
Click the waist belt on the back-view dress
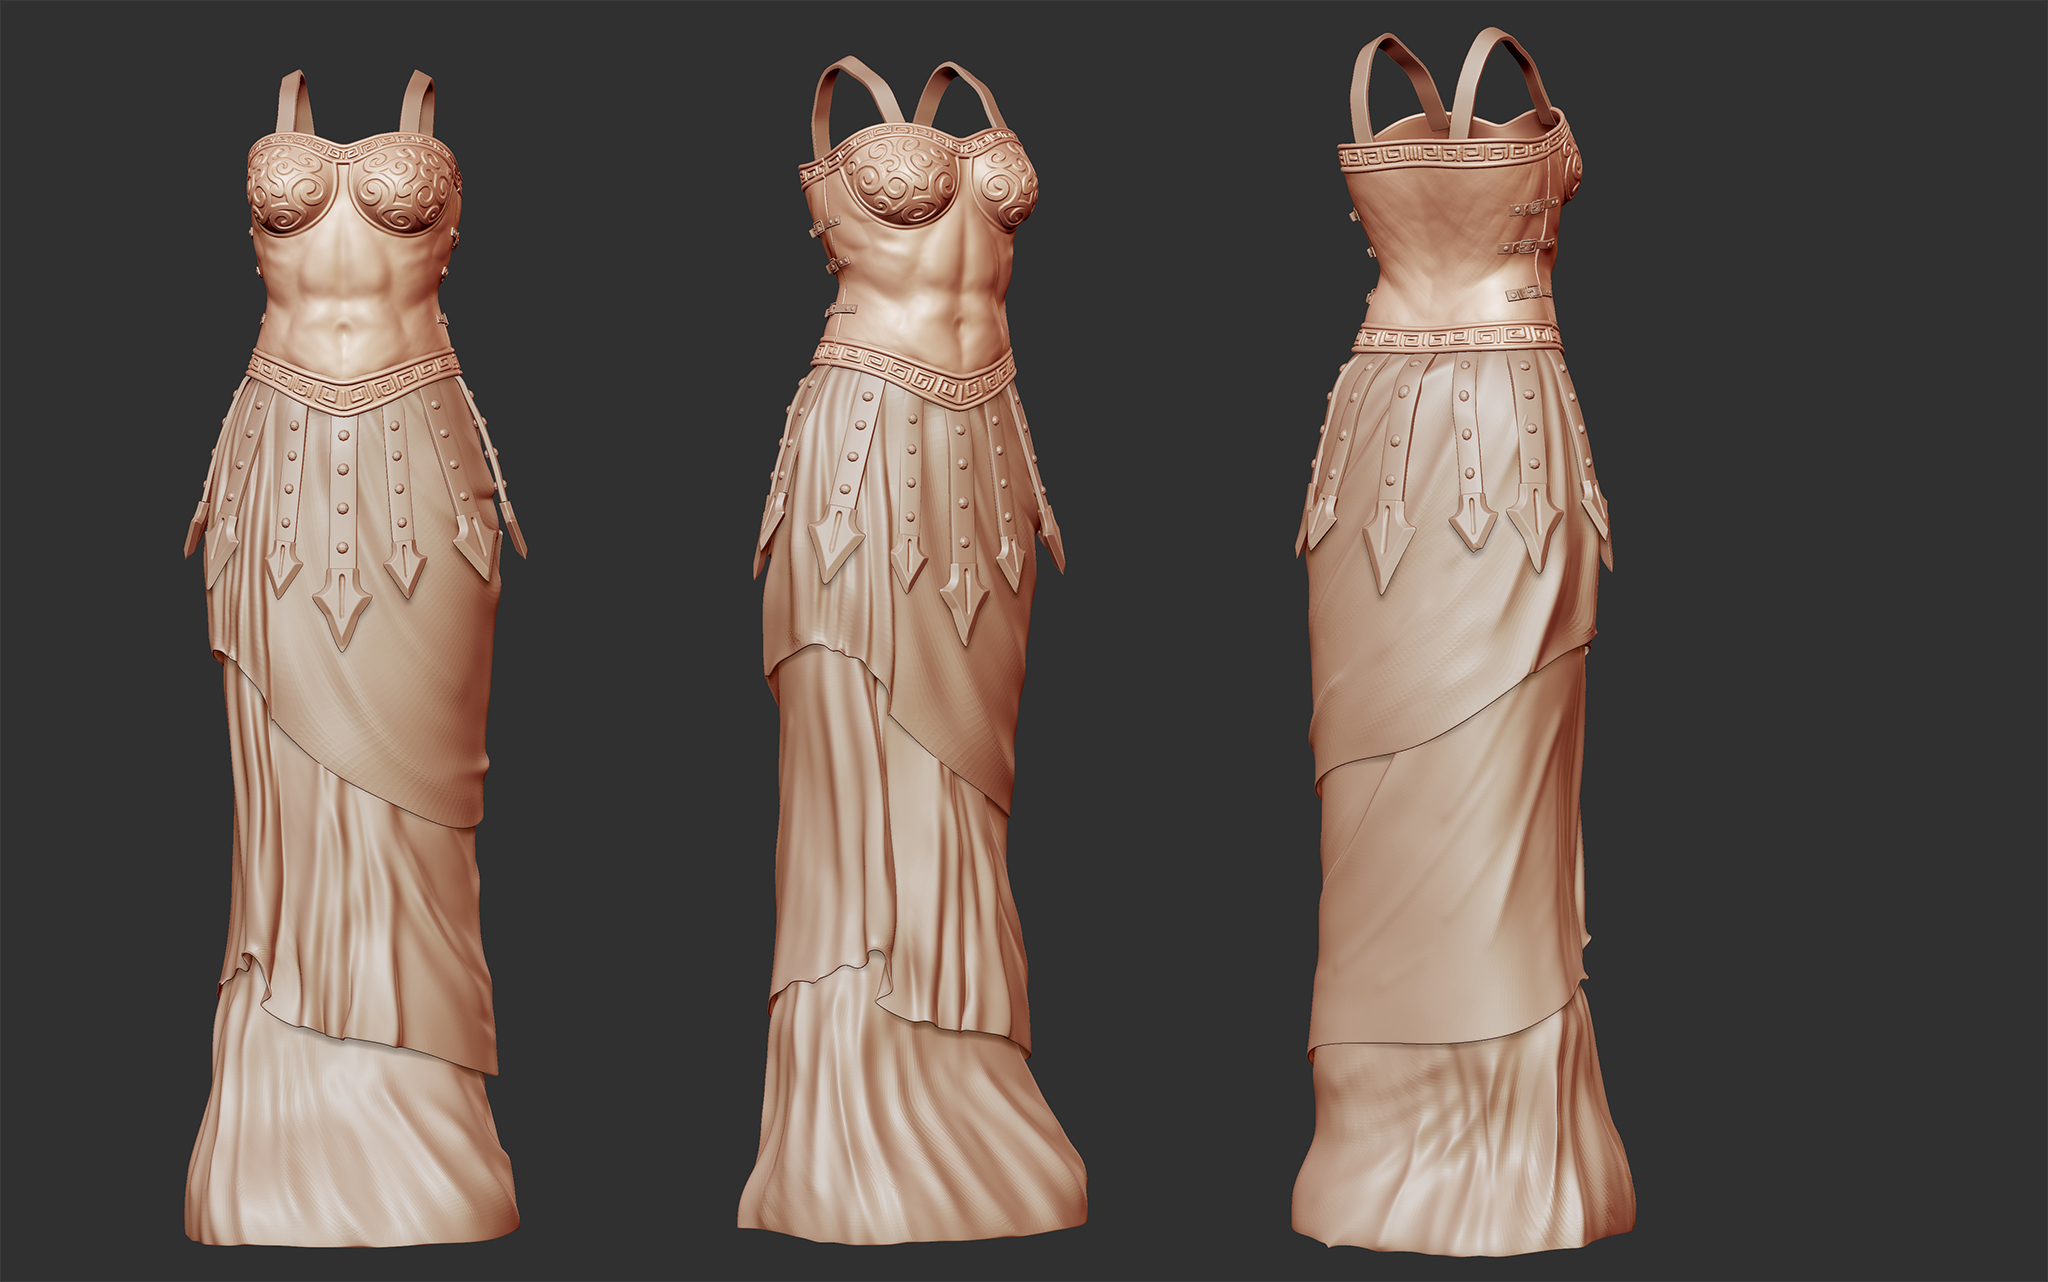[1457, 339]
